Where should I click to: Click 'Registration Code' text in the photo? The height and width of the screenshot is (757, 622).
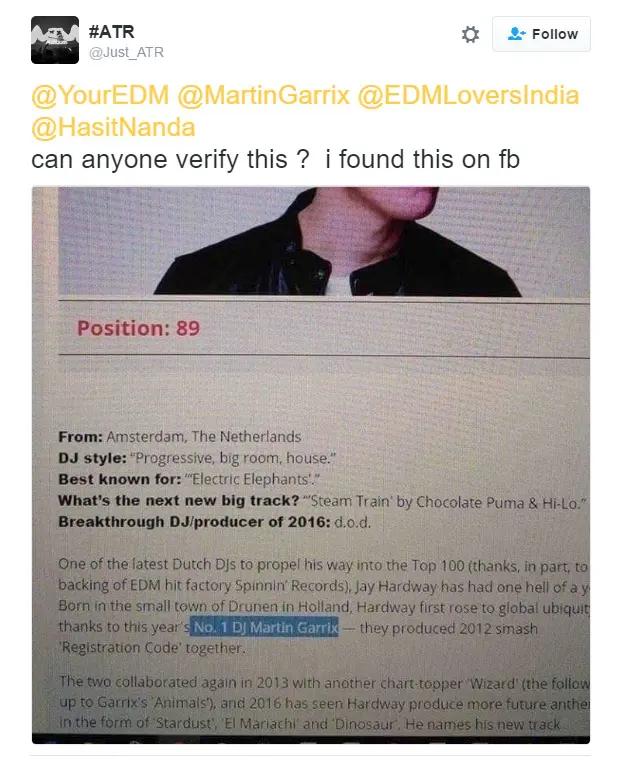click(x=121, y=648)
